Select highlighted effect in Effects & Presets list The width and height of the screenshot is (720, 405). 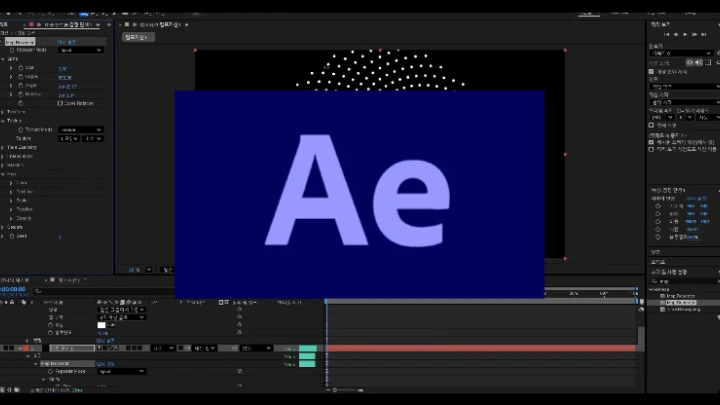coord(681,303)
